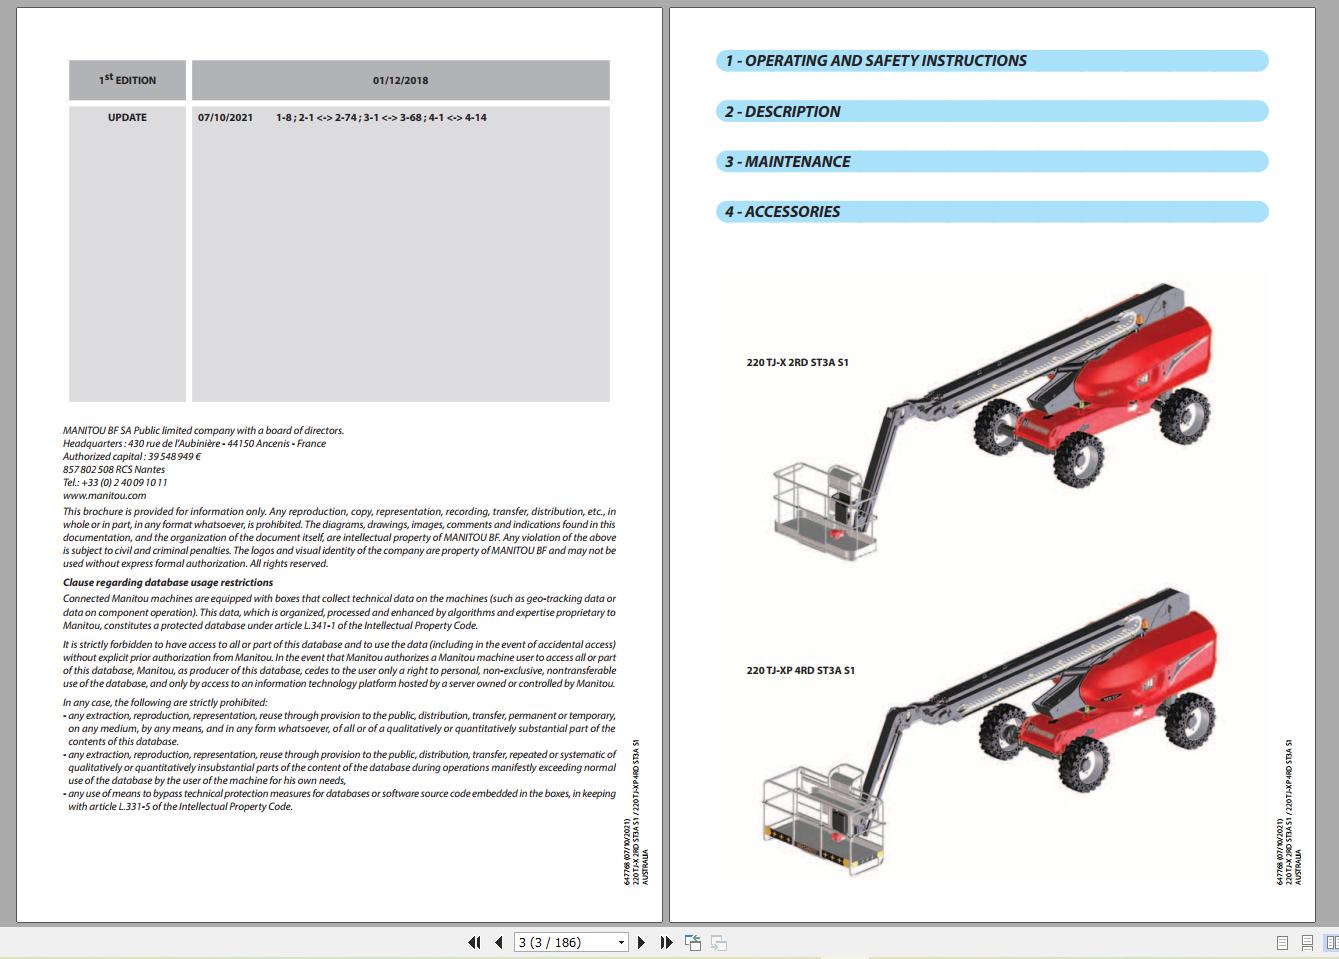Click the 'UPDATE' row label

[127, 117]
